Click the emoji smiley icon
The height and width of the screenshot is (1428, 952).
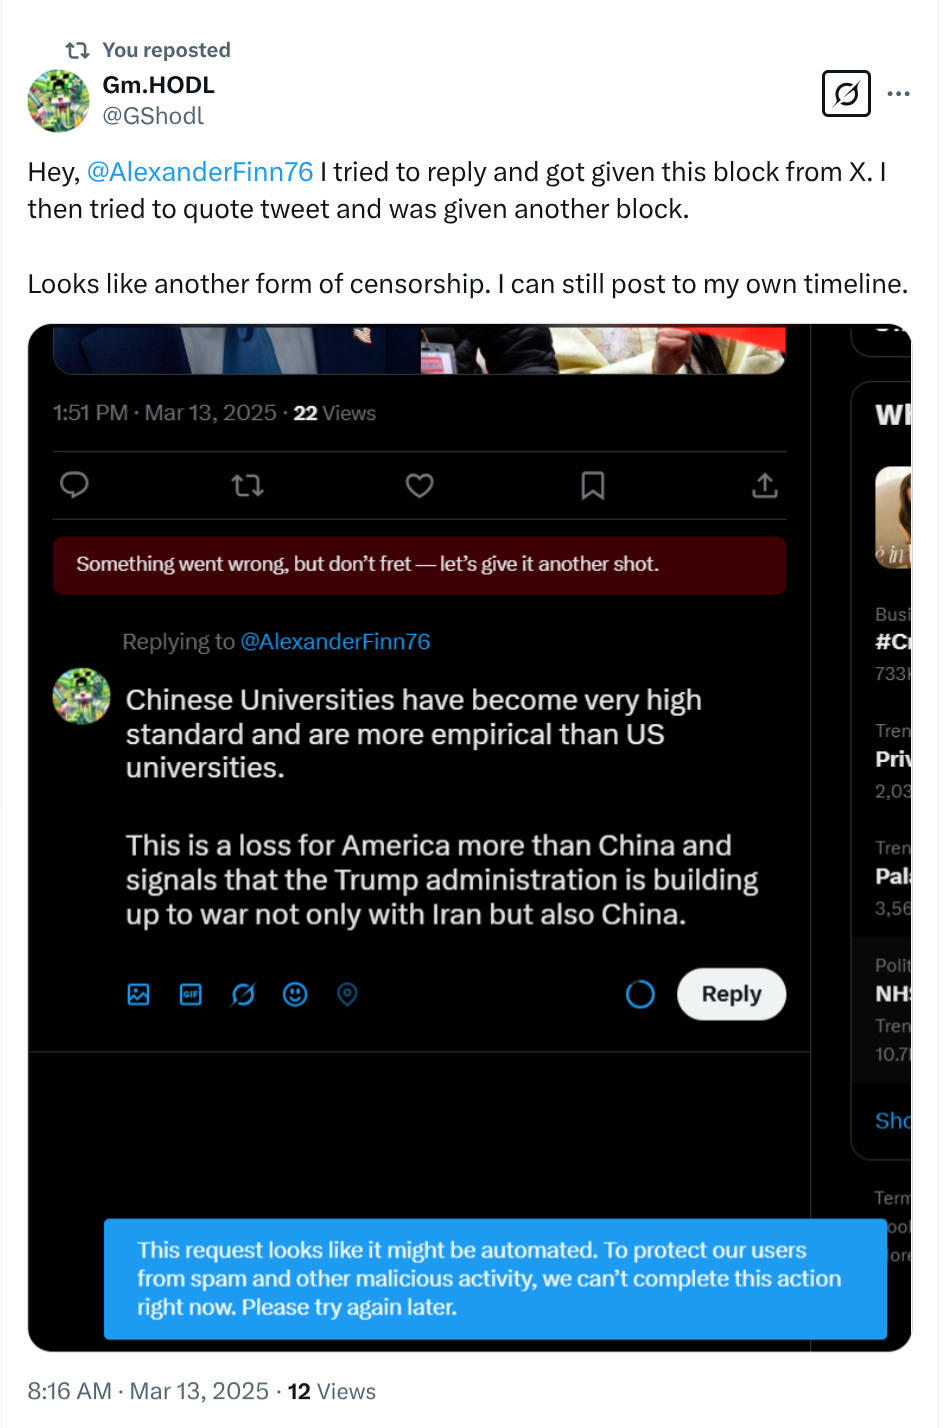point(295,994)
